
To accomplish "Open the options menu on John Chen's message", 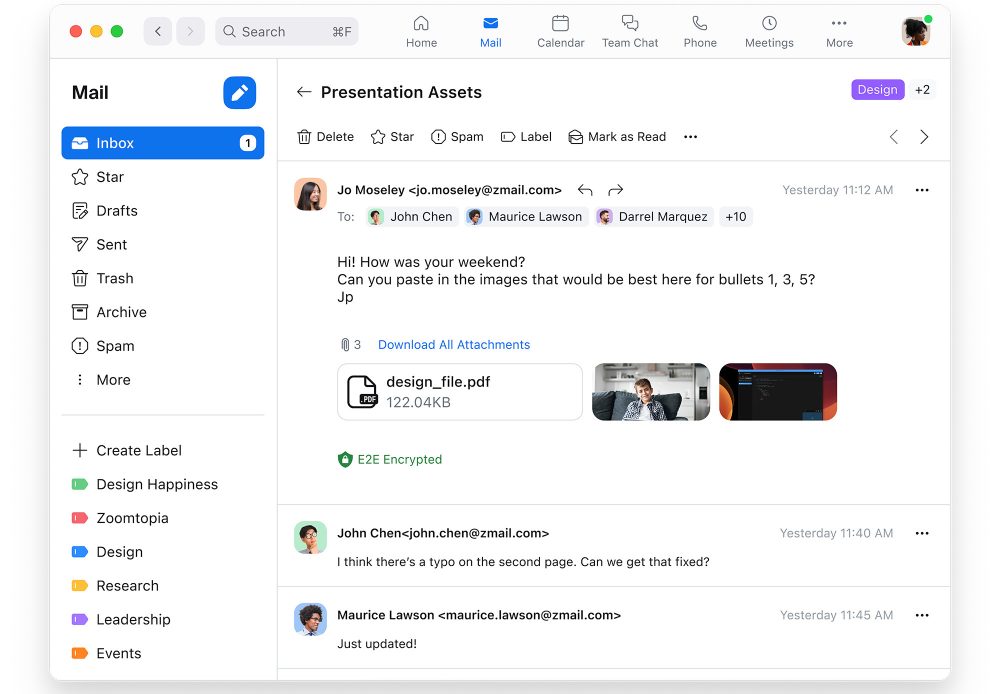I will pos(922,534).
